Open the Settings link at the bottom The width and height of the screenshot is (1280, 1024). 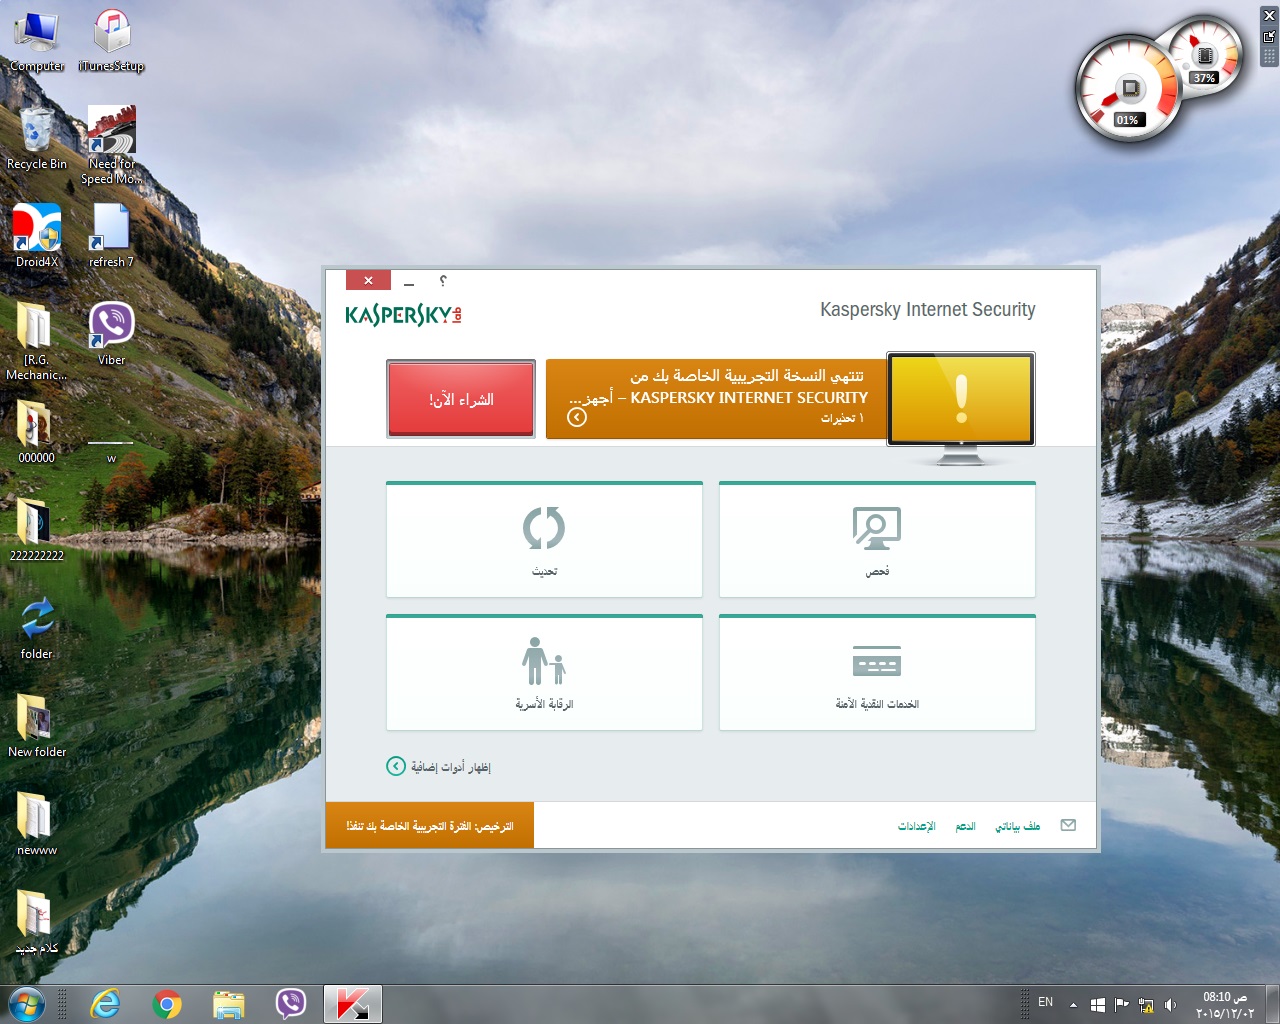tap(916, 826)
